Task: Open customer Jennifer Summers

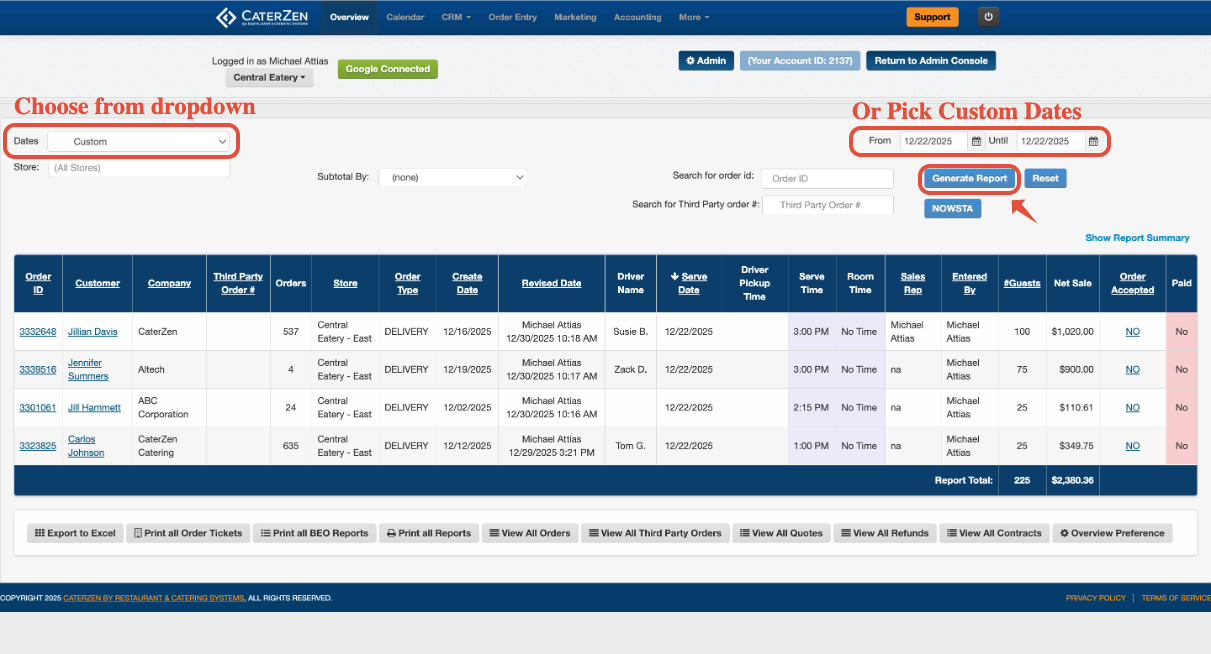Action: pyautogui.click(x=88, y=369)
